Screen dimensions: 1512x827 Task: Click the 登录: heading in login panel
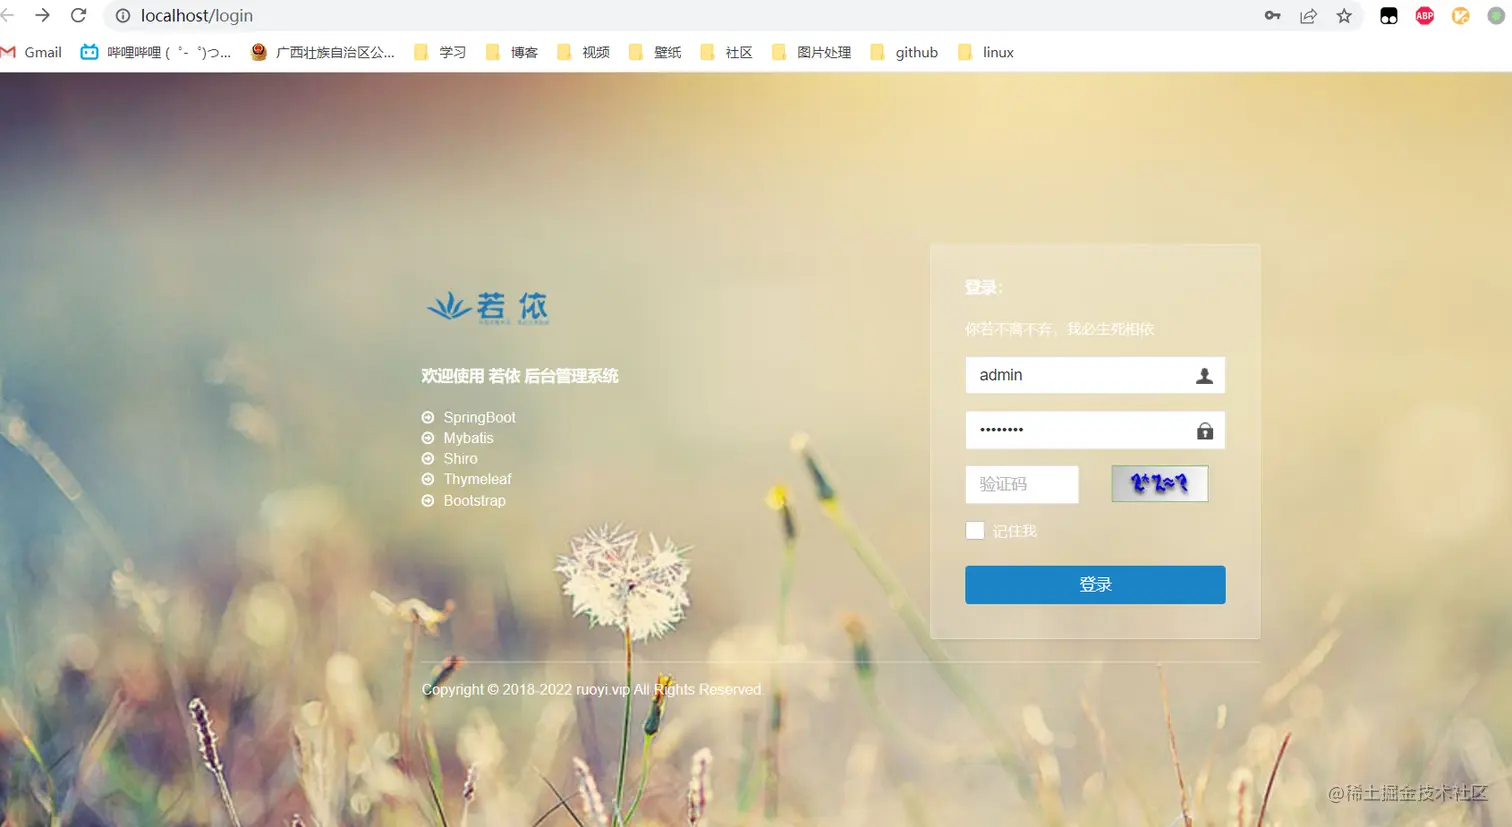click(x=983, y=288)
